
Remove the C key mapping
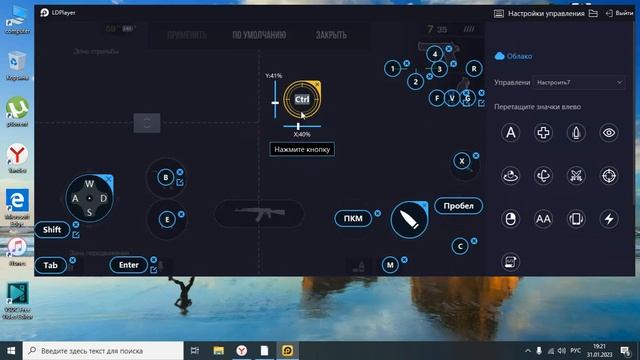click(x=474, y=241)
